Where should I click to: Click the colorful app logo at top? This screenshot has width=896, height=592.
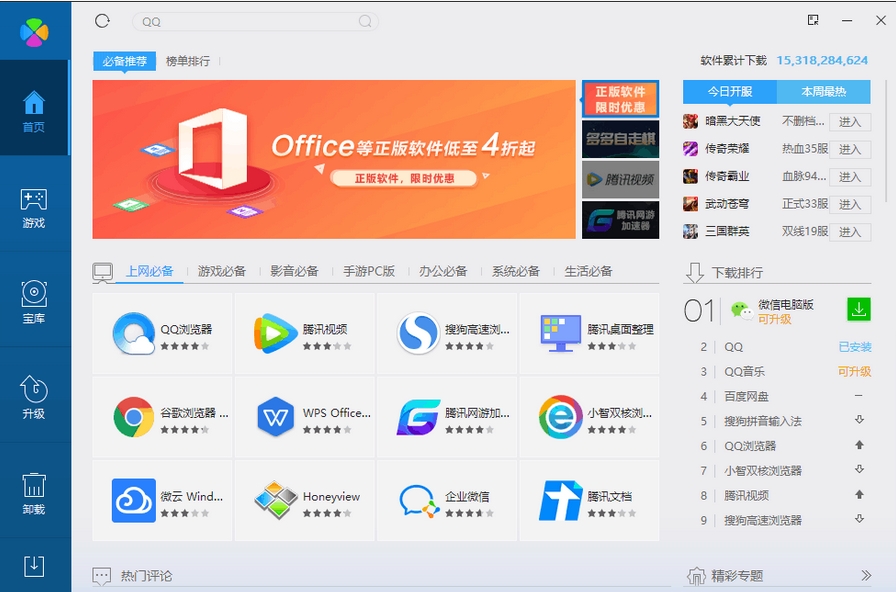pyautogui.click(x=34, y=33)
